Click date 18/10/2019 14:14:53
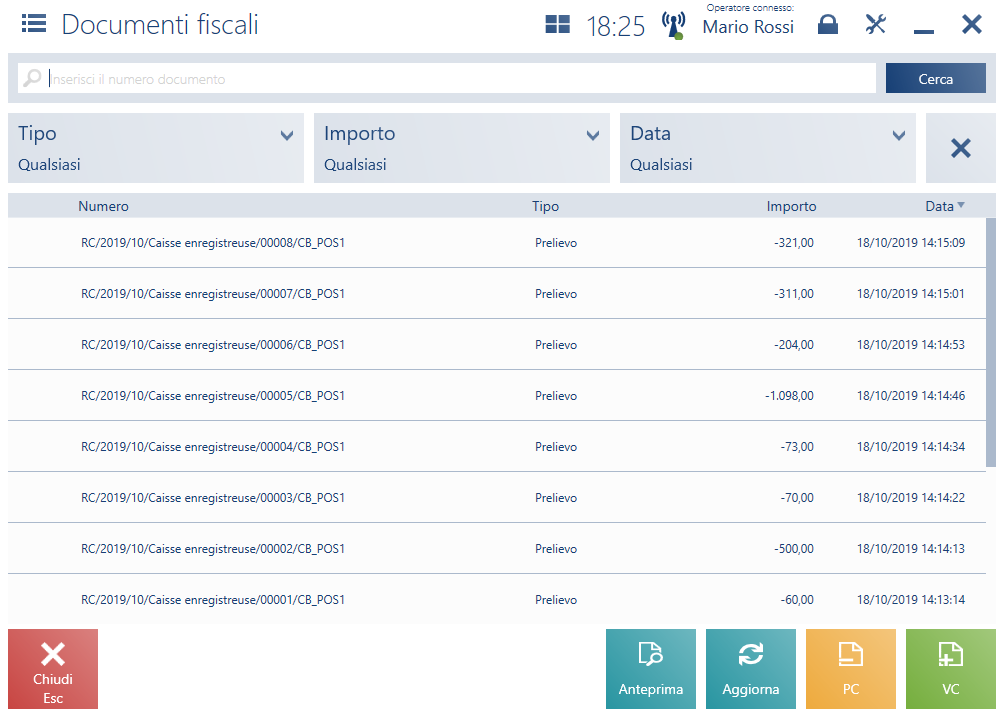1004x714 pixels. (x=911, y=345)
